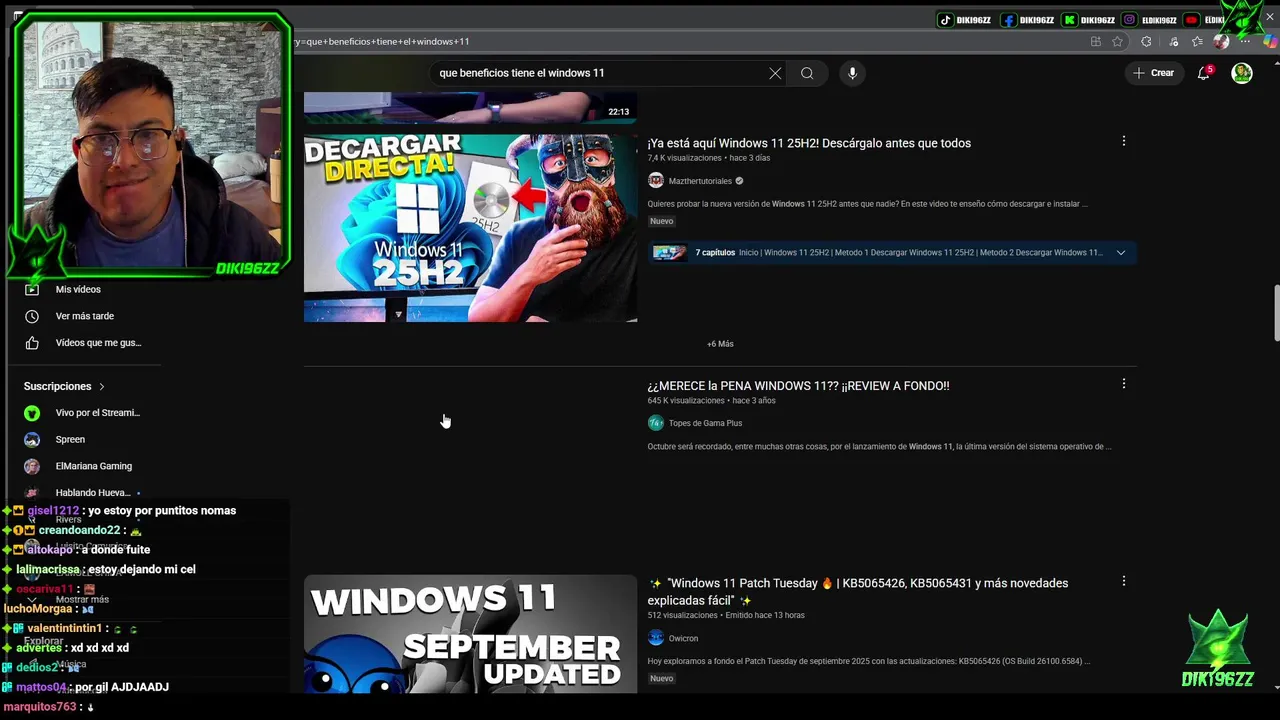Viewport: 1280px width, 720px height.
Task: Expand the 7 capítulos chapter list
Action: pyautogui.click(x=1121, y=253)
